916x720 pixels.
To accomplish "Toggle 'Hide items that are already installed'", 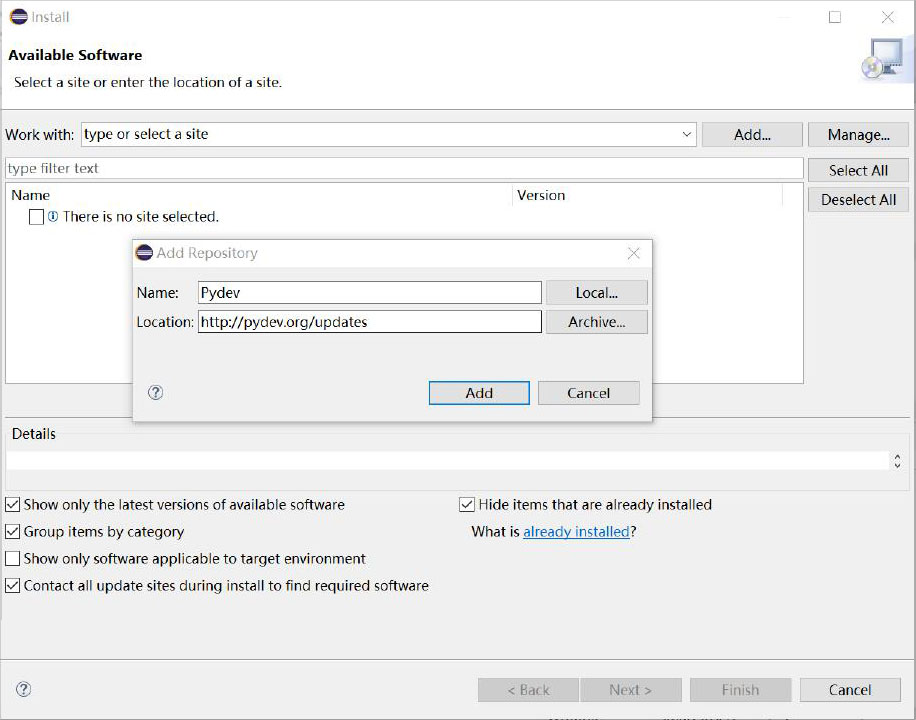I will [x=467, y=505].
